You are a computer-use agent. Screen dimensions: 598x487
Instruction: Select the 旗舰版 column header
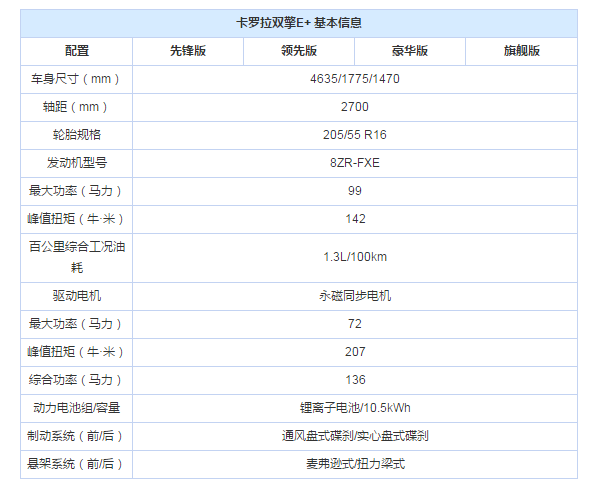pos(522,51)
